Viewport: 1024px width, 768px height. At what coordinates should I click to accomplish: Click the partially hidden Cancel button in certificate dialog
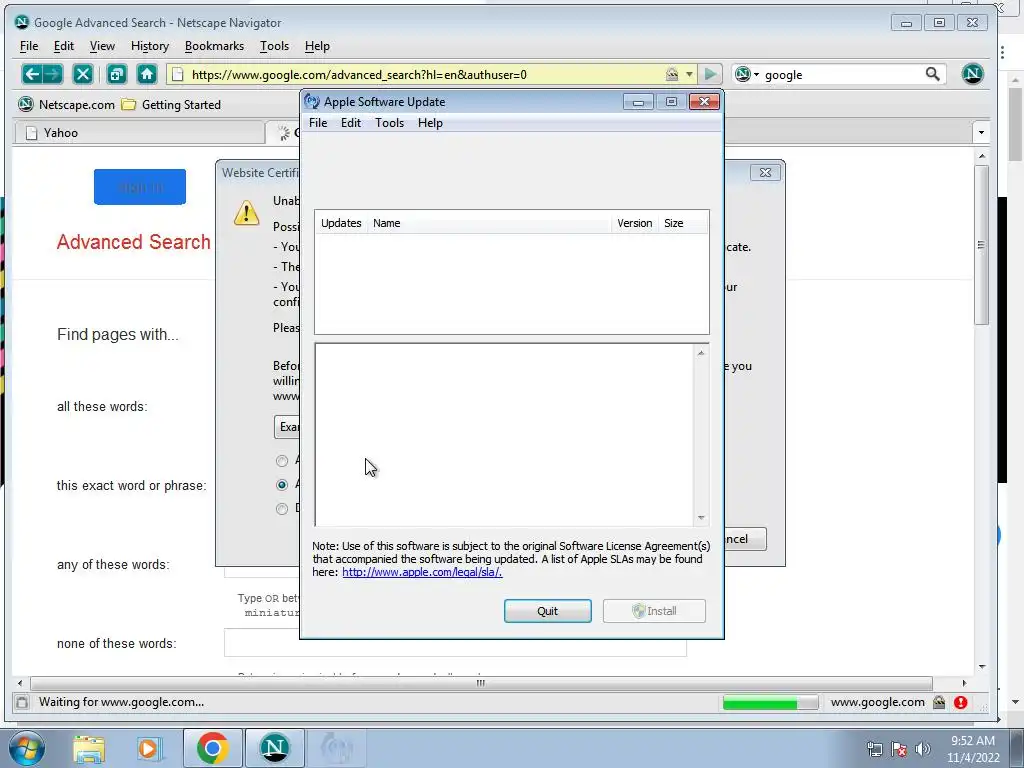744,539
